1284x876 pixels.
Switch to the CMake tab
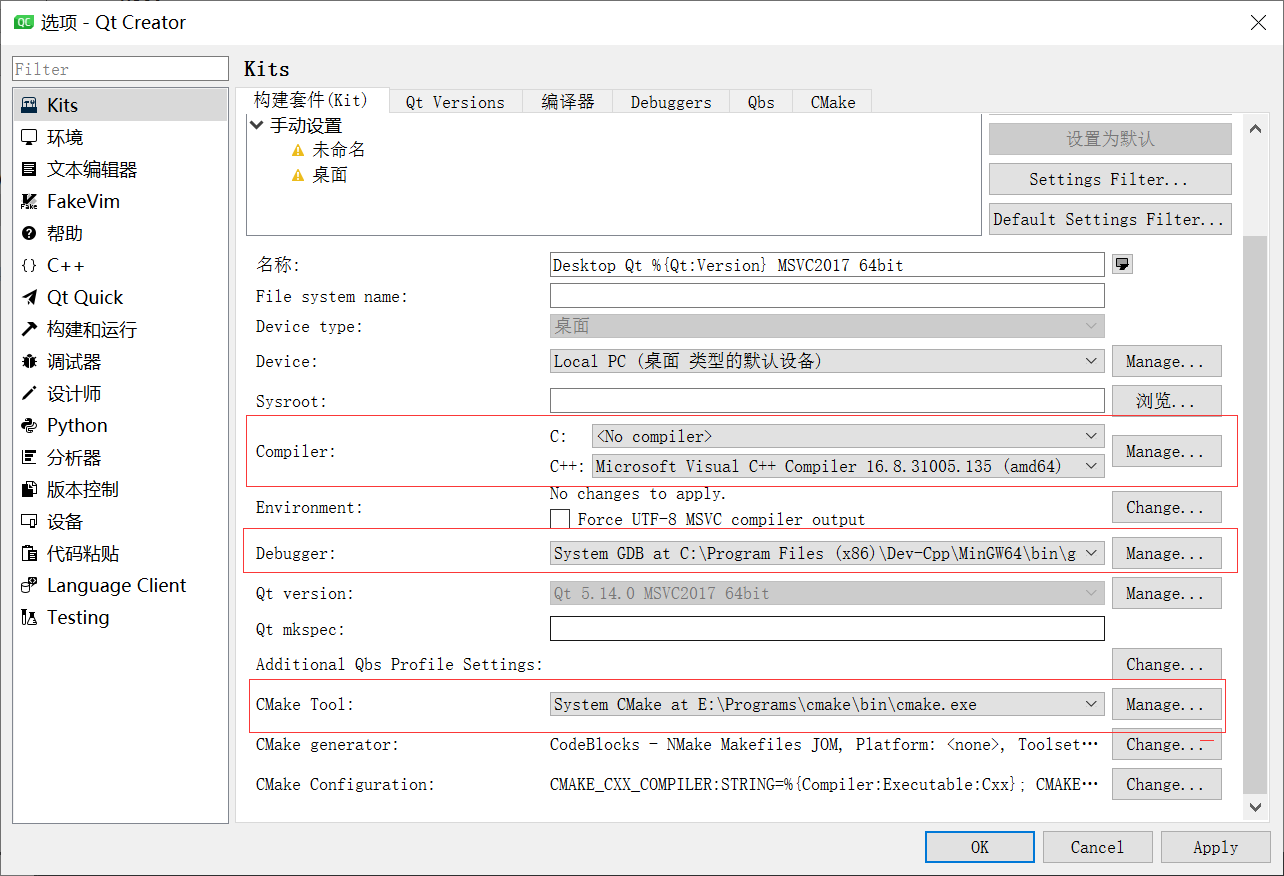point(831,101)
